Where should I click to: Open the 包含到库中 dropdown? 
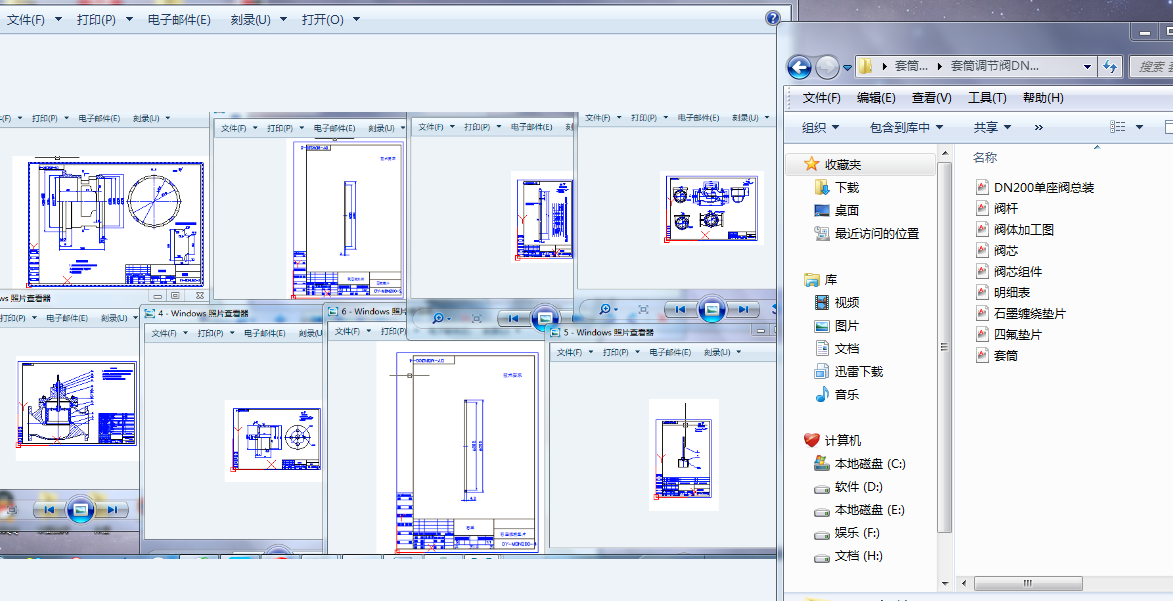[x=907, y=127]
